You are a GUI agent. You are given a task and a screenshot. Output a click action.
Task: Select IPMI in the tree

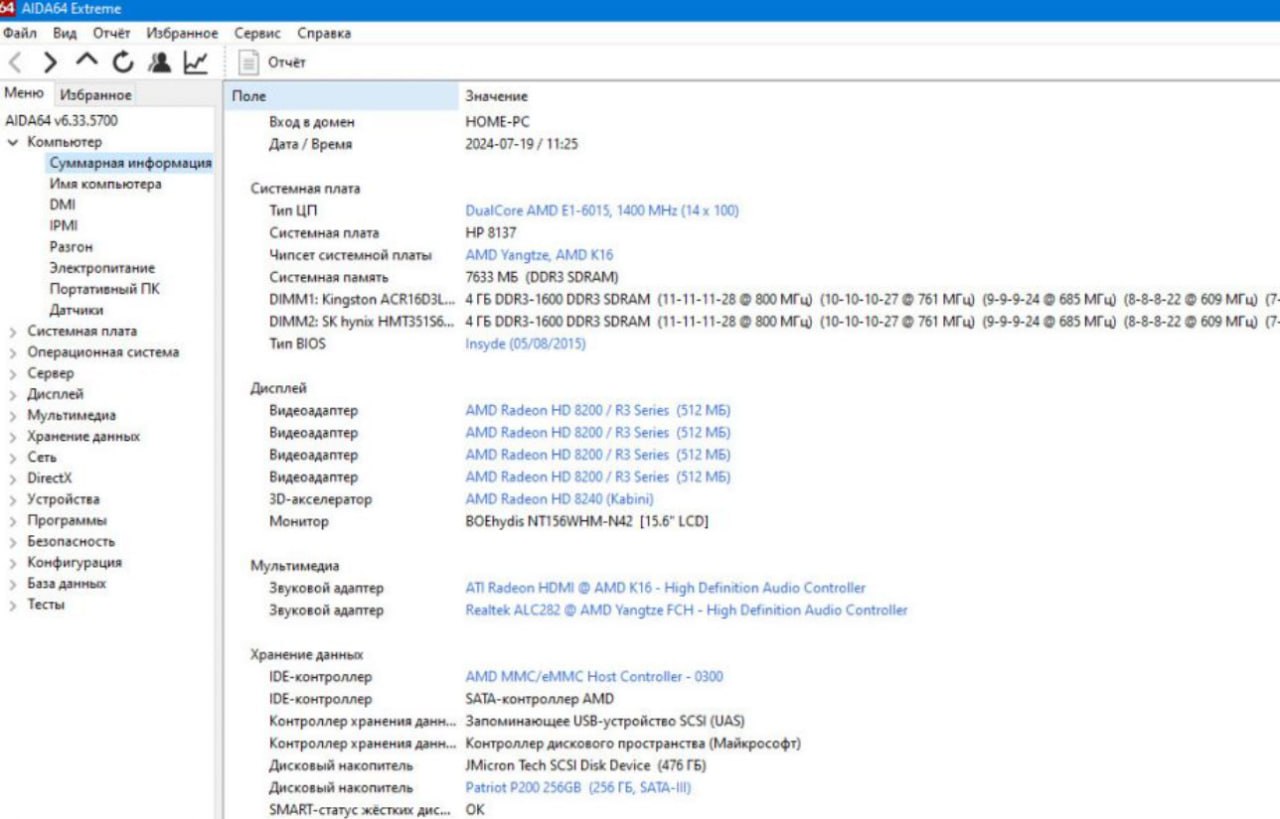(x=63, y=226)
